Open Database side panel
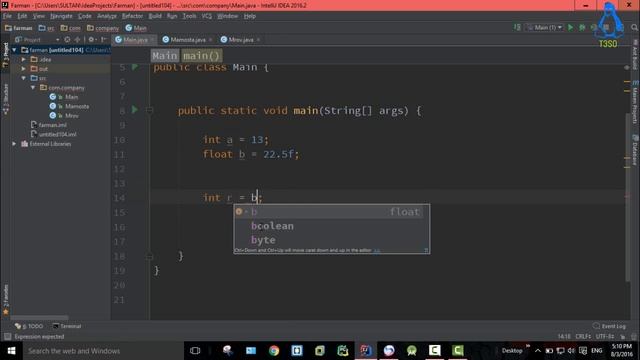640x360 pixels. pyautogui.click(x=635, y=150)
